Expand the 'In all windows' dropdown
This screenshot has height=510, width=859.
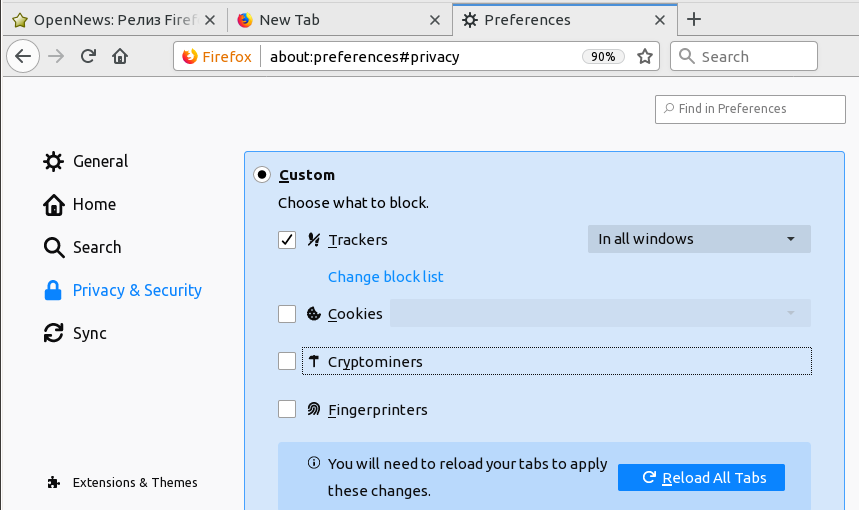(699, 240)
